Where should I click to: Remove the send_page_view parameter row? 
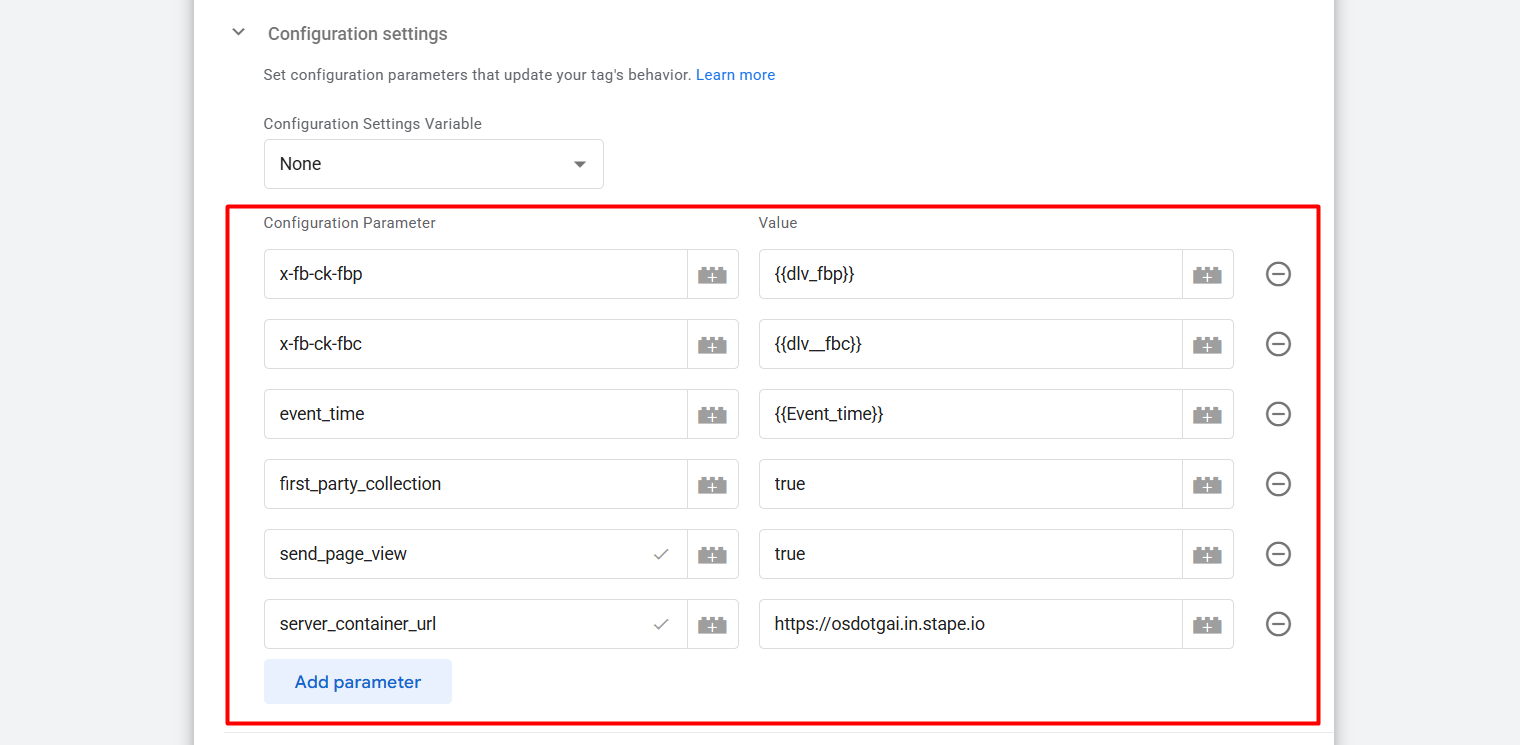pyautogui.click(x=1278, y=554)
